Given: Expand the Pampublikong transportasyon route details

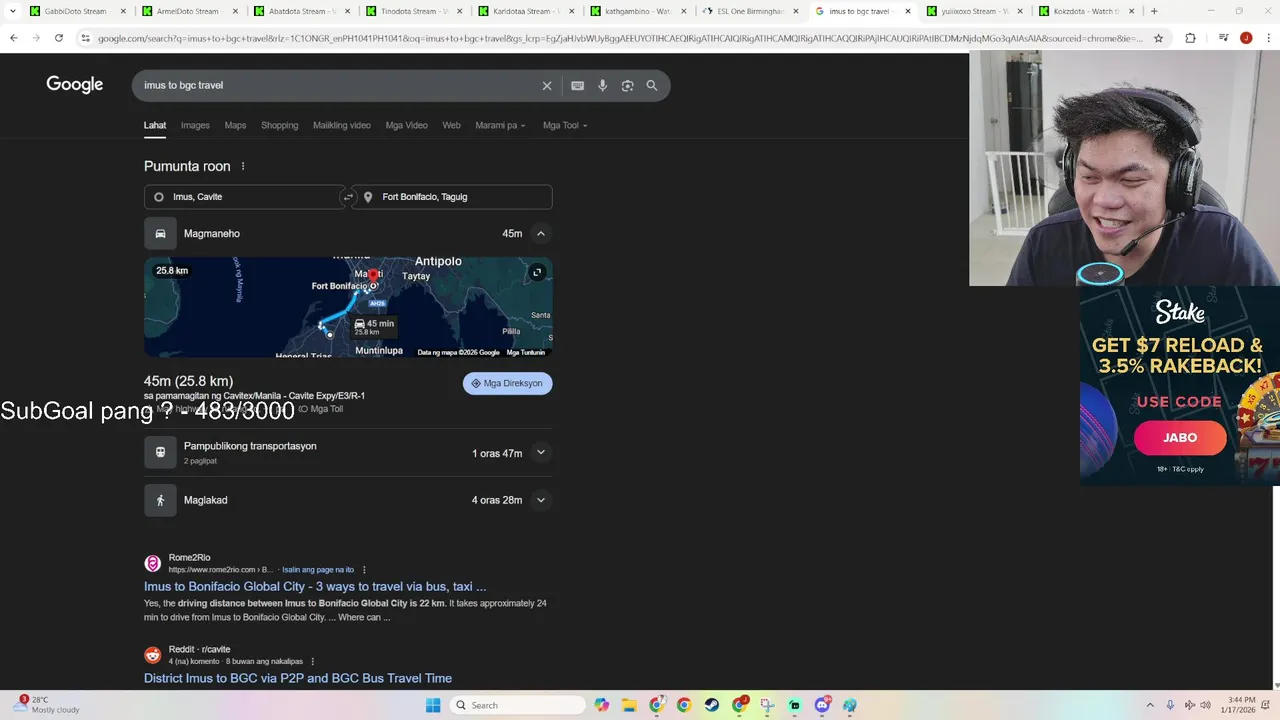Looking at the screenshot, I should tap(540, 452).
